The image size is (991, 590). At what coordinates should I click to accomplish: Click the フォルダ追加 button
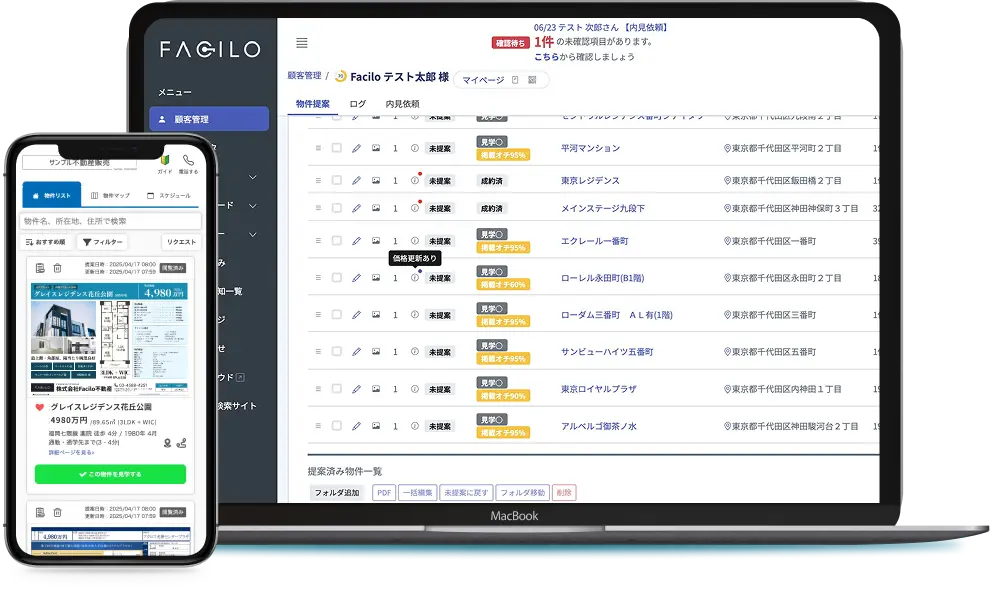click(337, 493)
